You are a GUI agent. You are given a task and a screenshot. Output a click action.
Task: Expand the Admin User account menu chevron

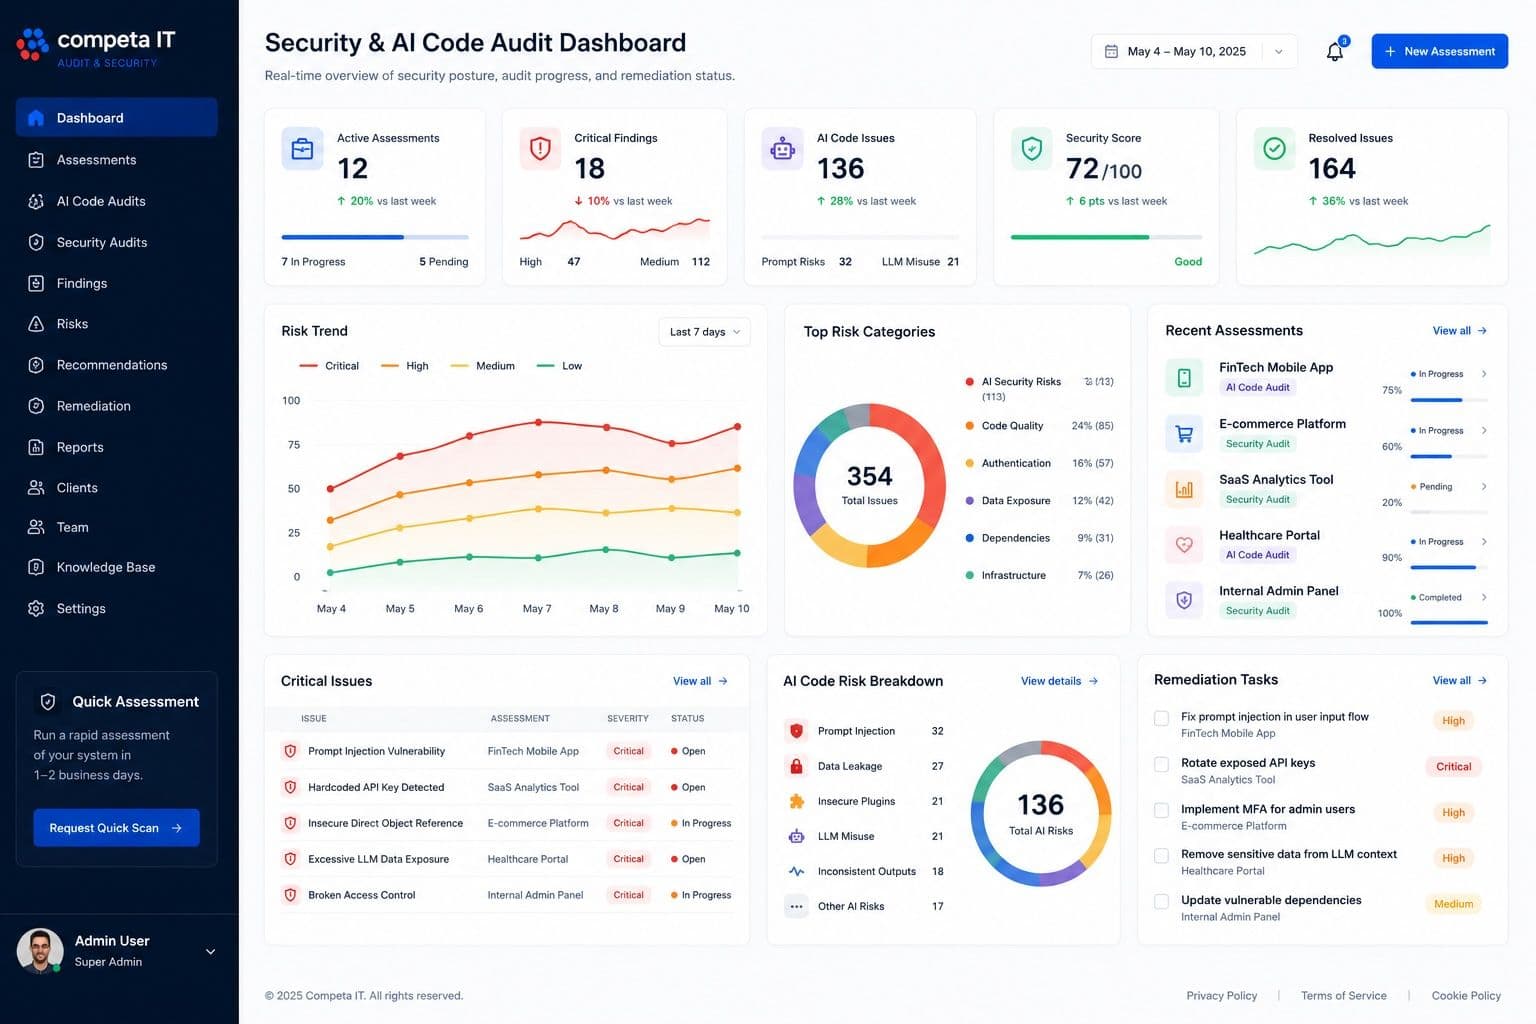211,952
